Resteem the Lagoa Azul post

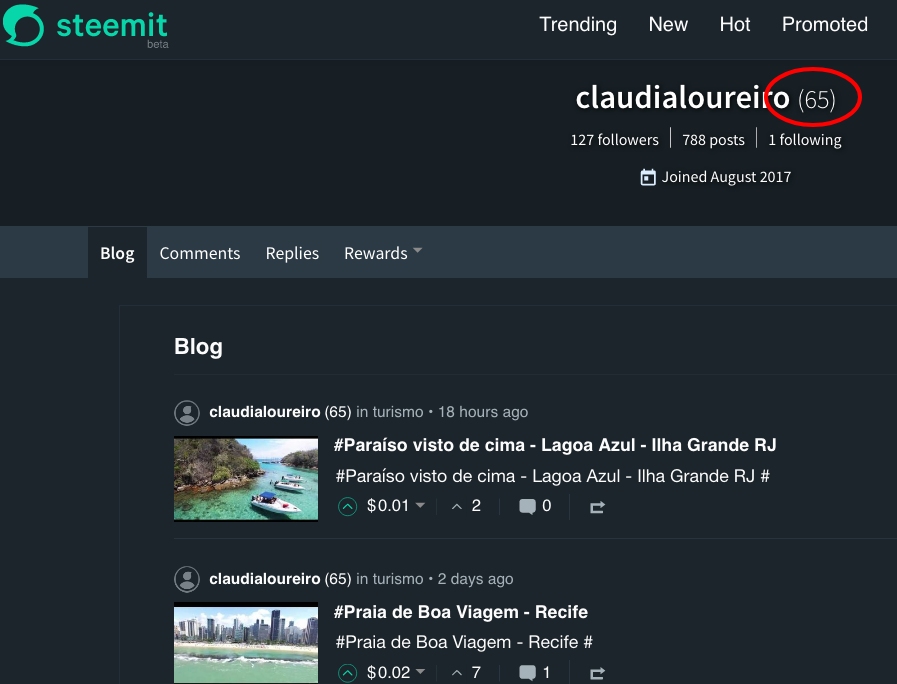pos(597,507)
